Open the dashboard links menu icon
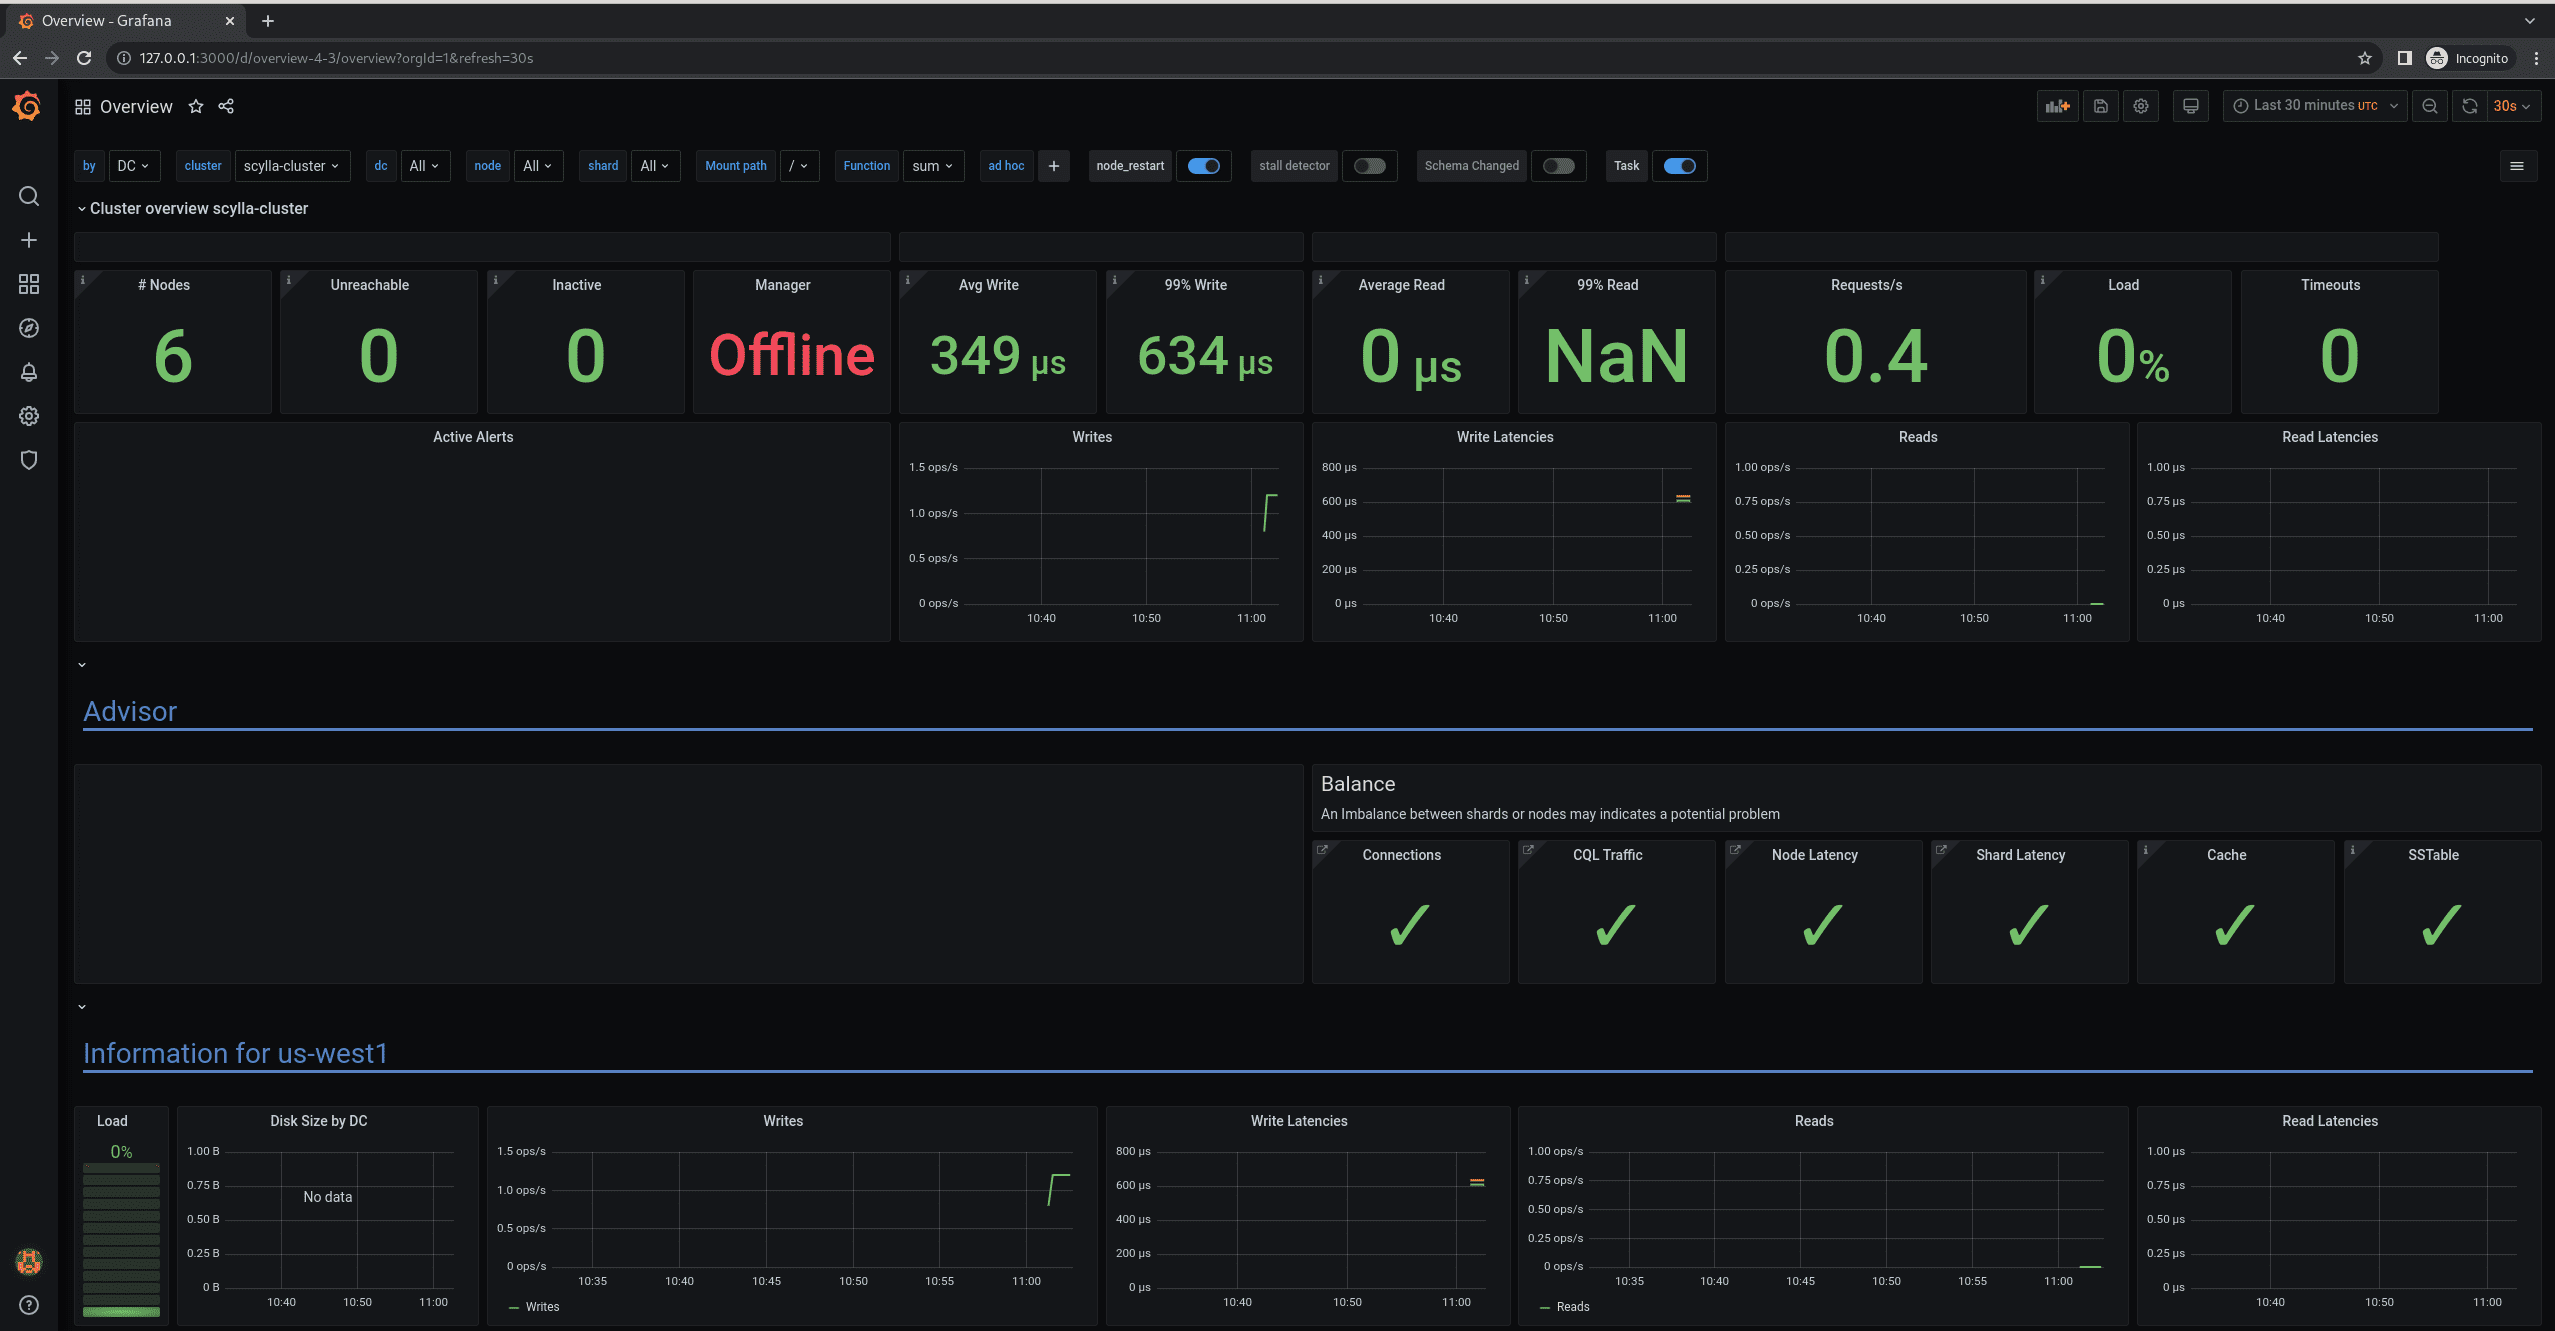 (2517, 166)
